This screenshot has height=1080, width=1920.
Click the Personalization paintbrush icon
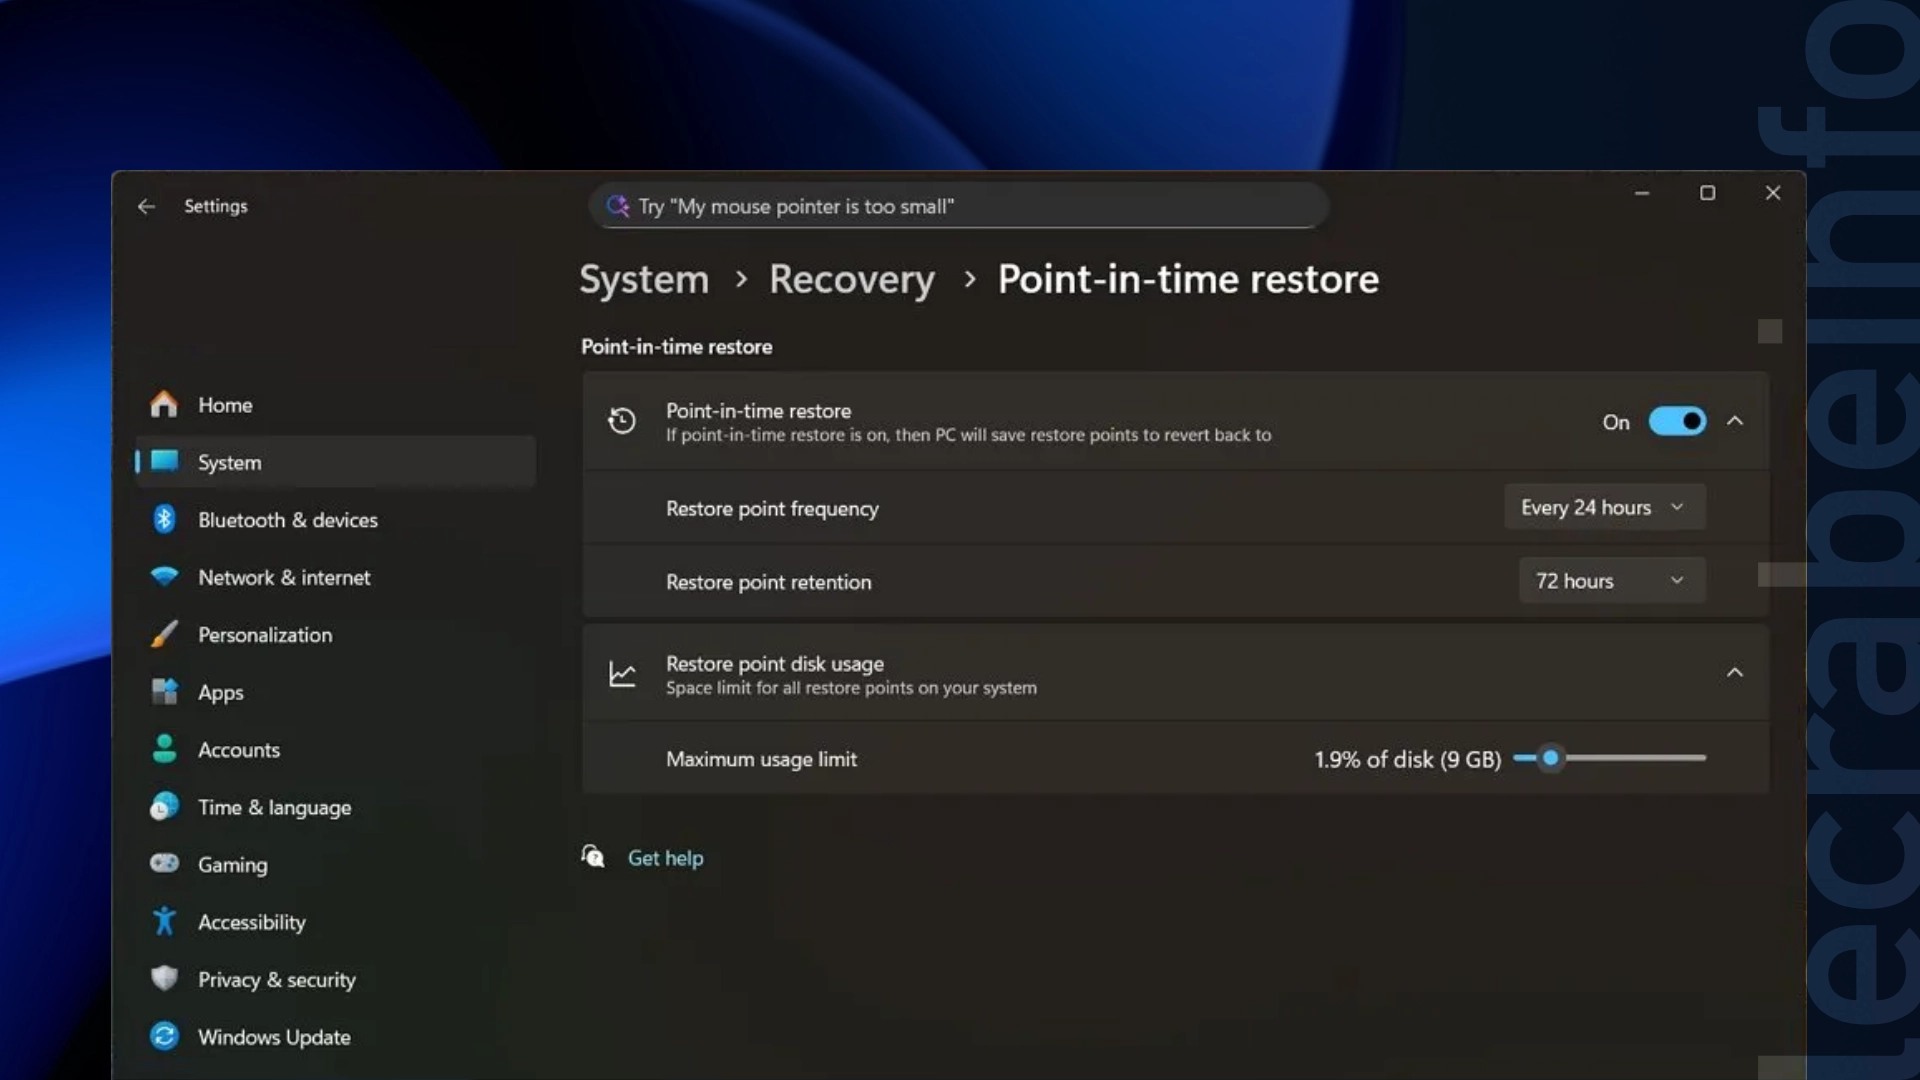(164, 634)
